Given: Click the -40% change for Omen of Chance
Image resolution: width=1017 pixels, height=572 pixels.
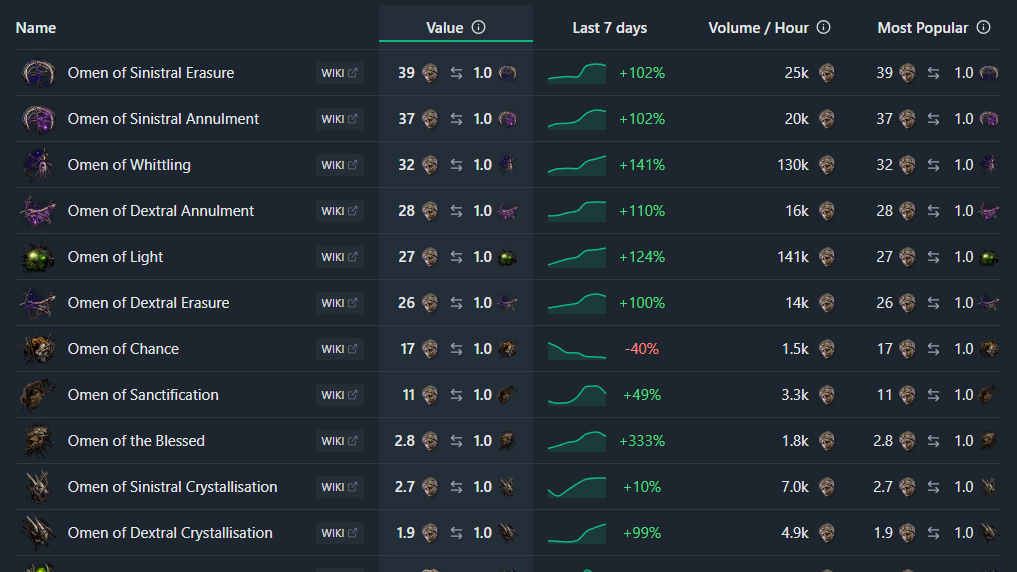Looking at the screenshot, I should tap(641, 349).
